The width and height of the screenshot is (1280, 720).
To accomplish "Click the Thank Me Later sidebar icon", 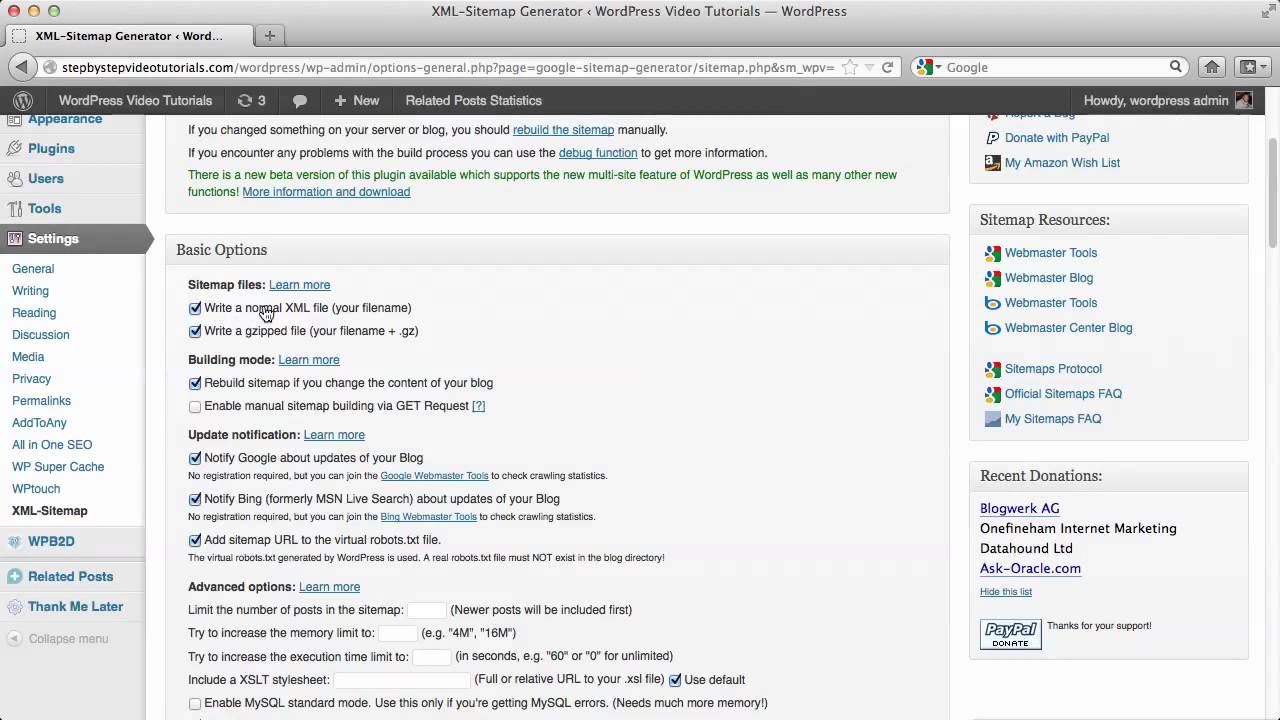I will point(14,606).
